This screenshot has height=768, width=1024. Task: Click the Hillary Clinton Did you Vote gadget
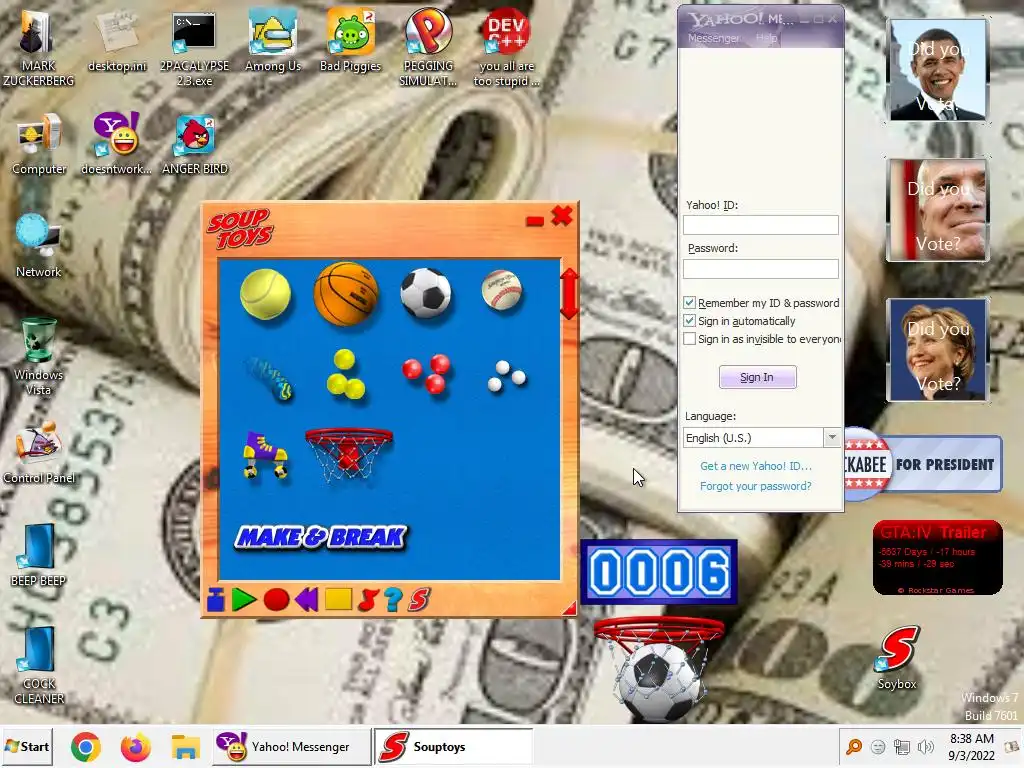click(938, 349)
